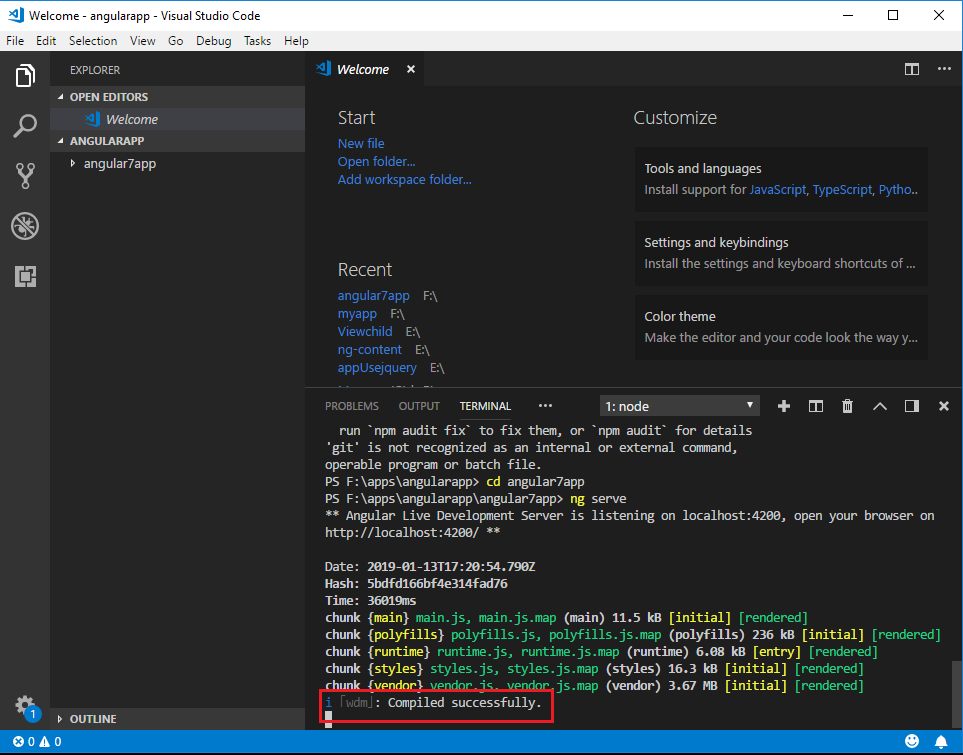This screenshot has width=963, height=755.
Task: Open notifications bell in status bar
Action: (x=941, y=741)
